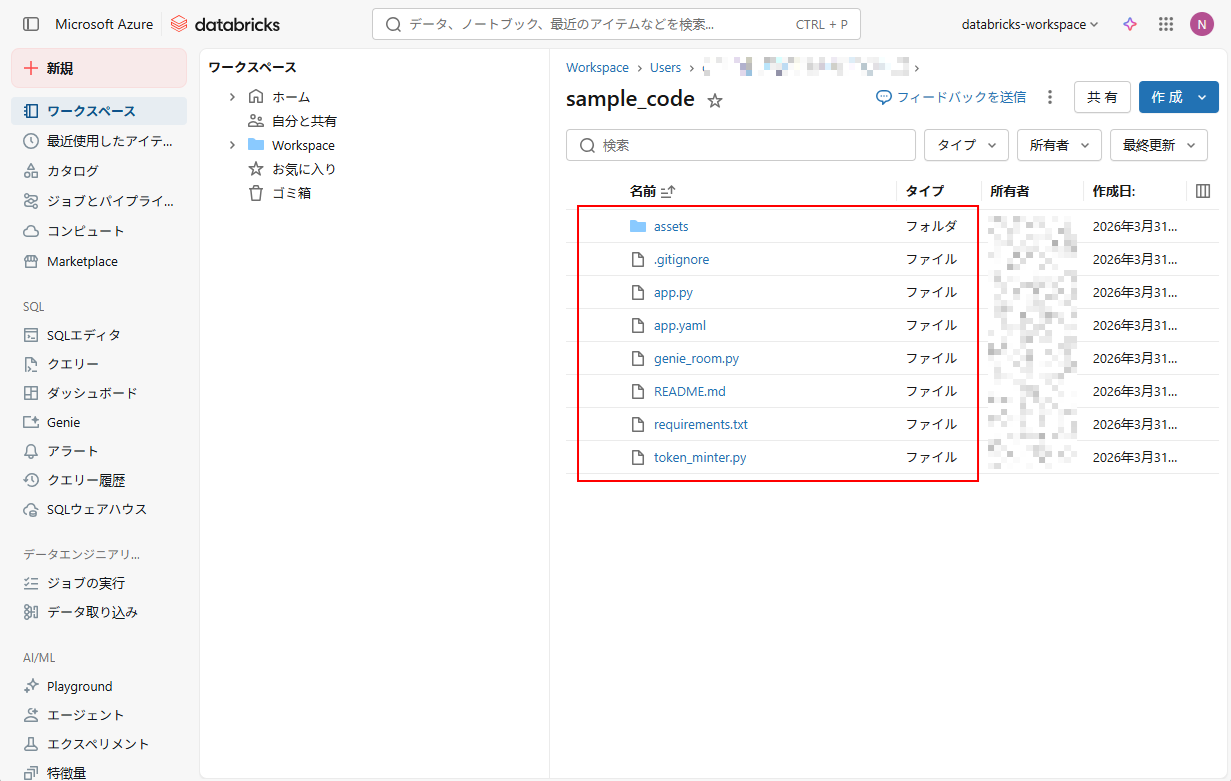Viewport: 1231px width, 781px height.
Task: Click the 新規 button
Action: [x=98, y=68]
